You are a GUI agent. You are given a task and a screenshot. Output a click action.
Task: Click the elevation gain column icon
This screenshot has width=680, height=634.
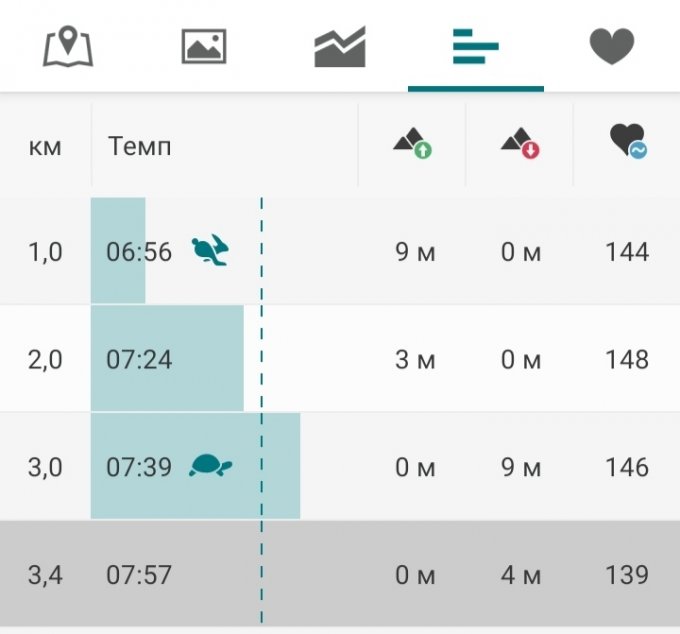tap(412, 145)
